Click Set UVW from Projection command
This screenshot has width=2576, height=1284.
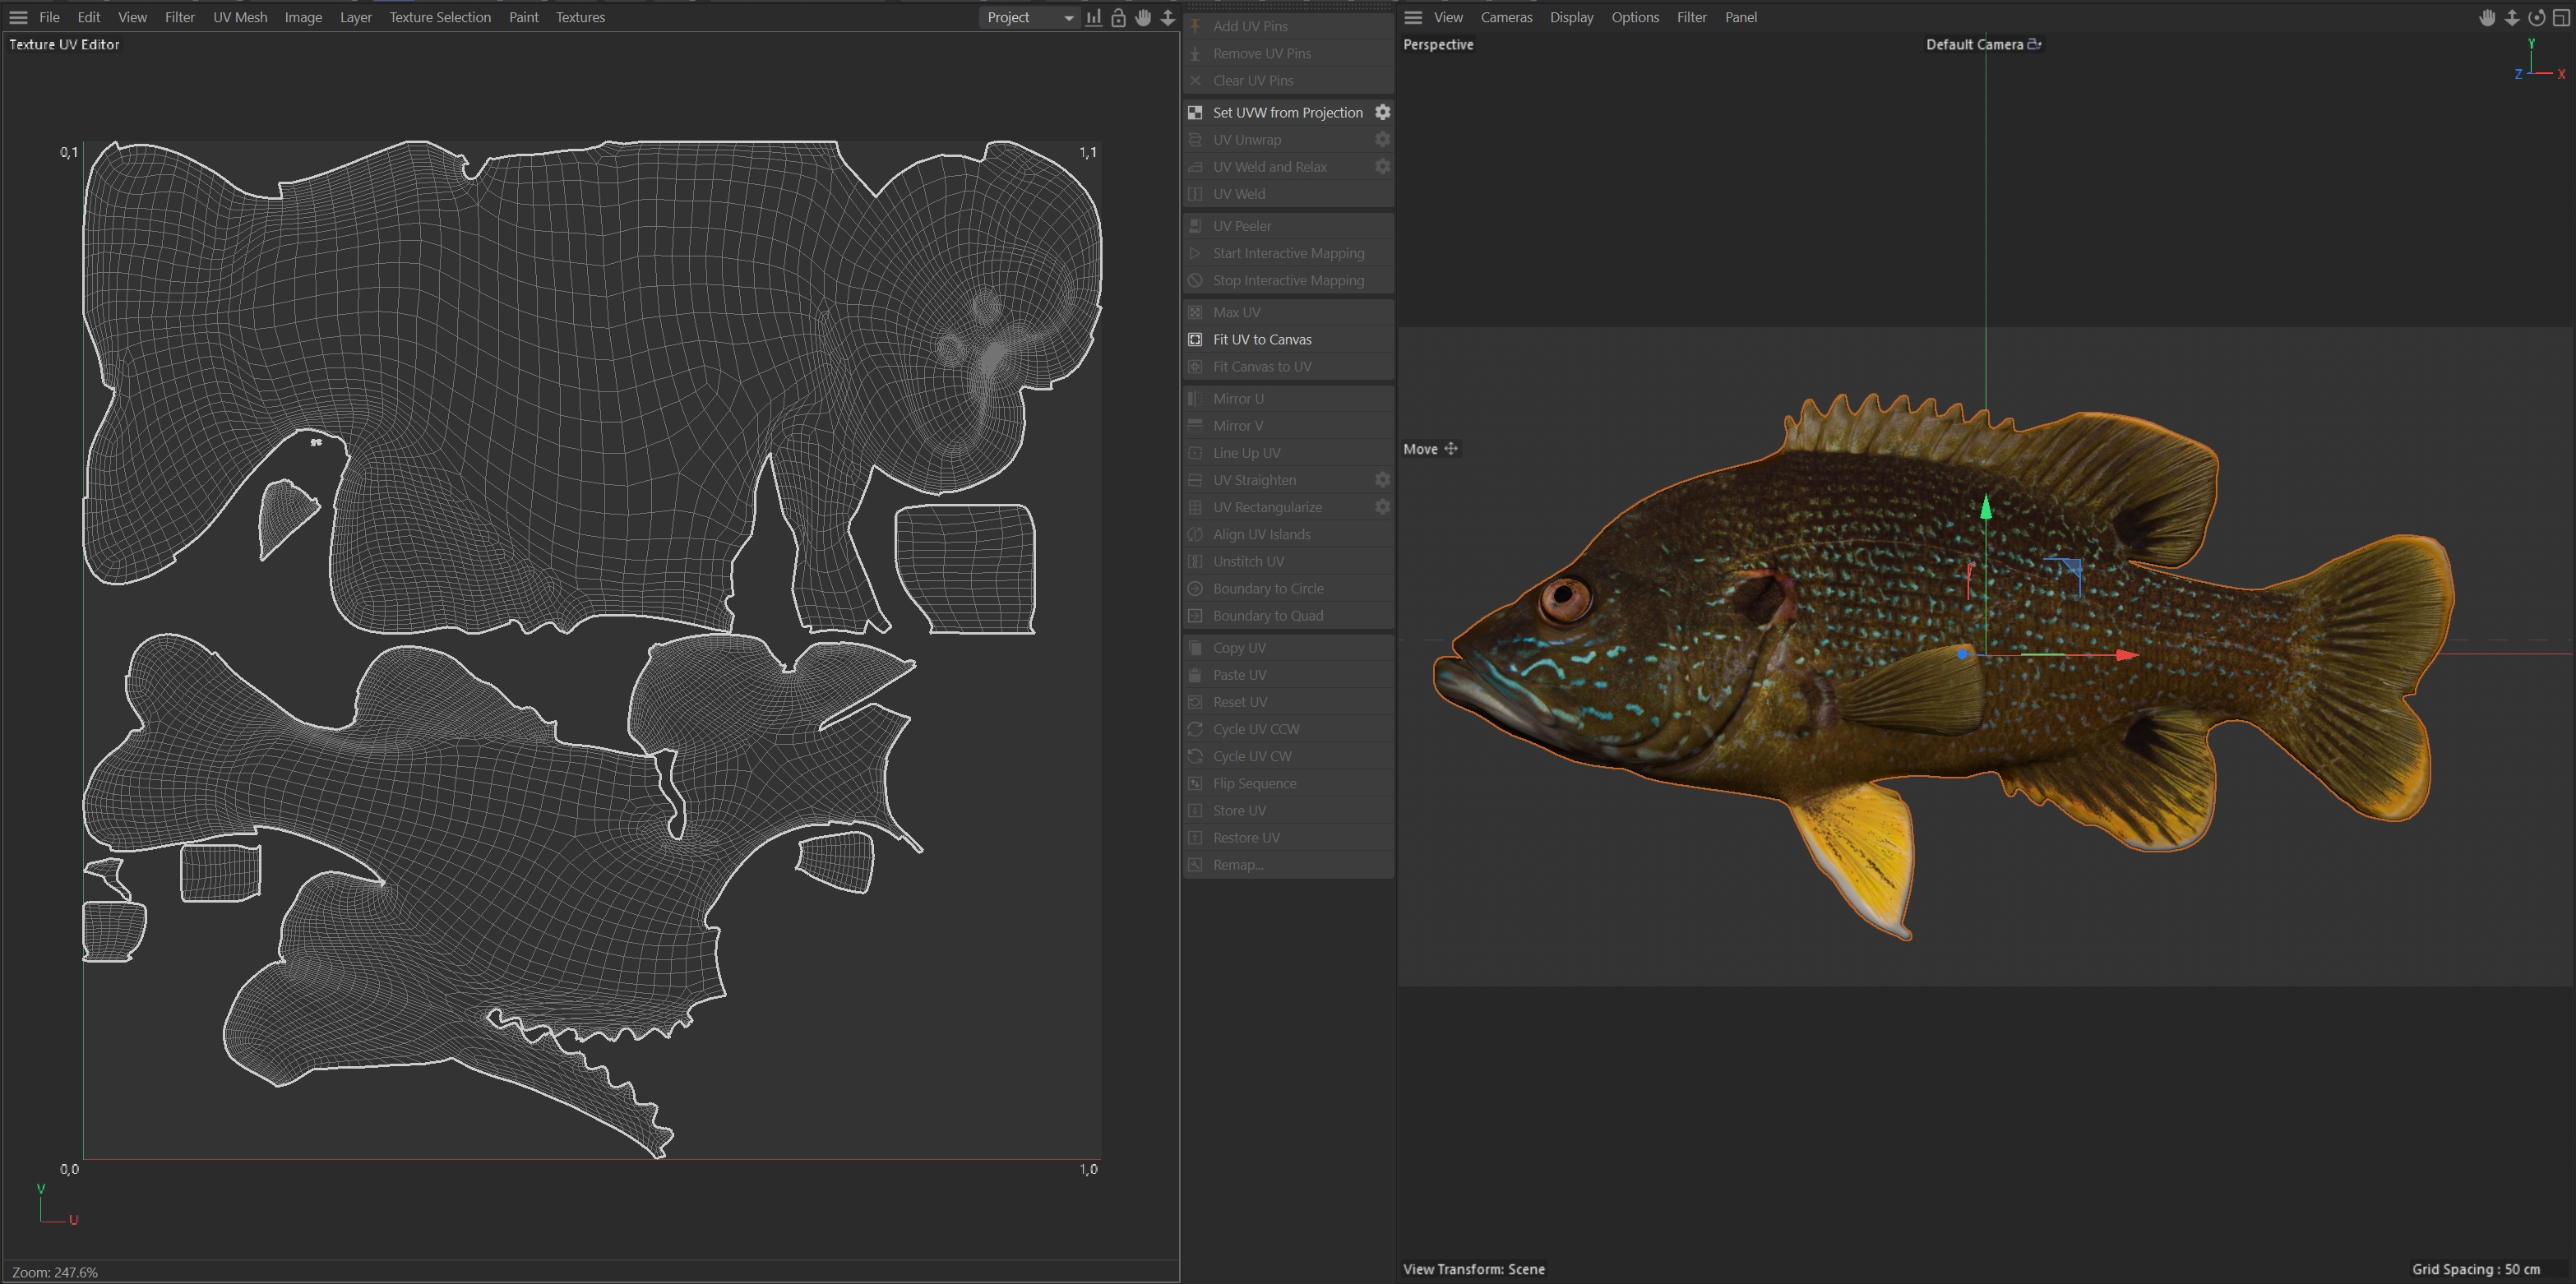pos(1287,112)
